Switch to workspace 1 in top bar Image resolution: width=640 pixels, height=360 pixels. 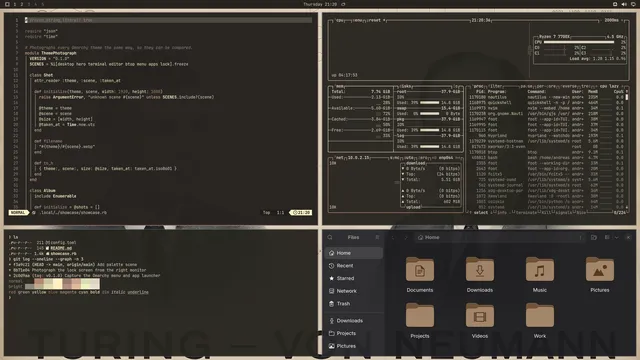15,4
